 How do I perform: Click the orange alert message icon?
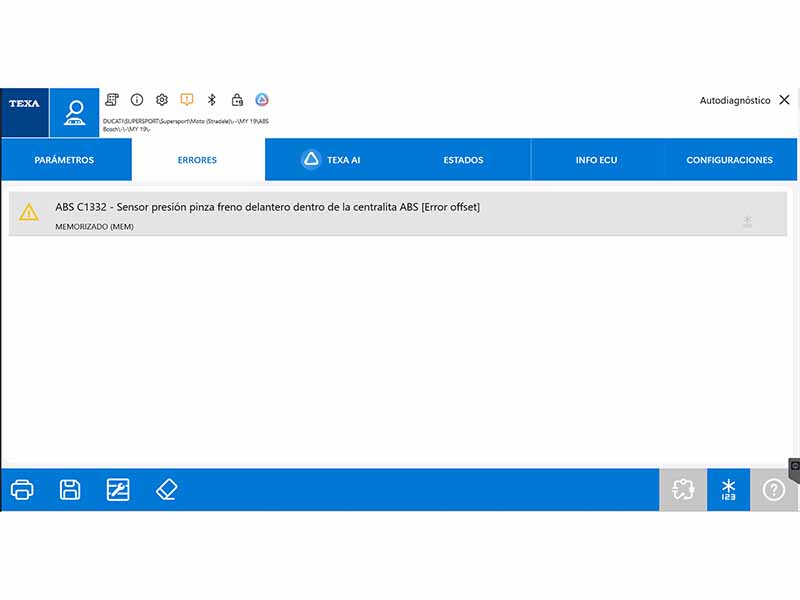click(187, 99)
